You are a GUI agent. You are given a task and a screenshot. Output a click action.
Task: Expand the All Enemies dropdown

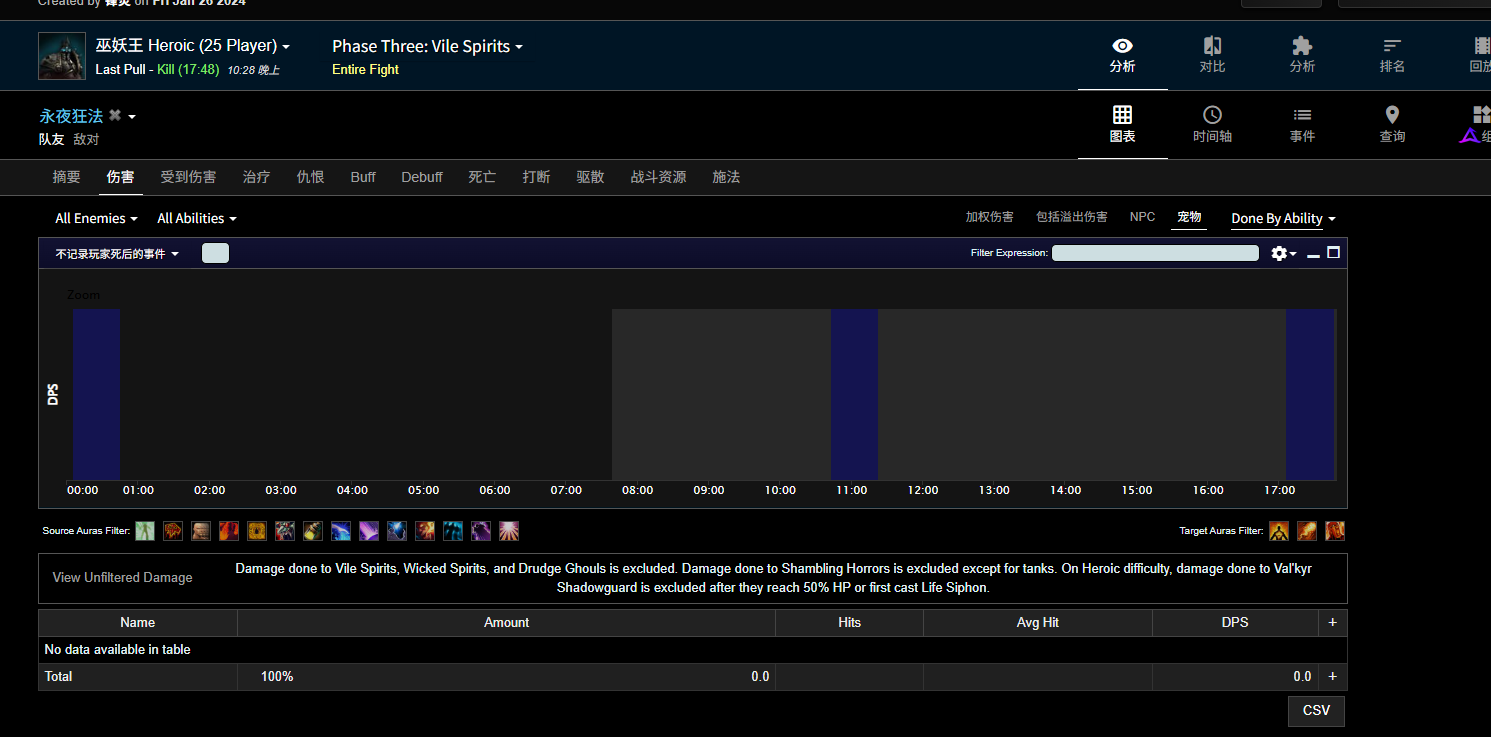pyautogui.click(x=96, y=218)
